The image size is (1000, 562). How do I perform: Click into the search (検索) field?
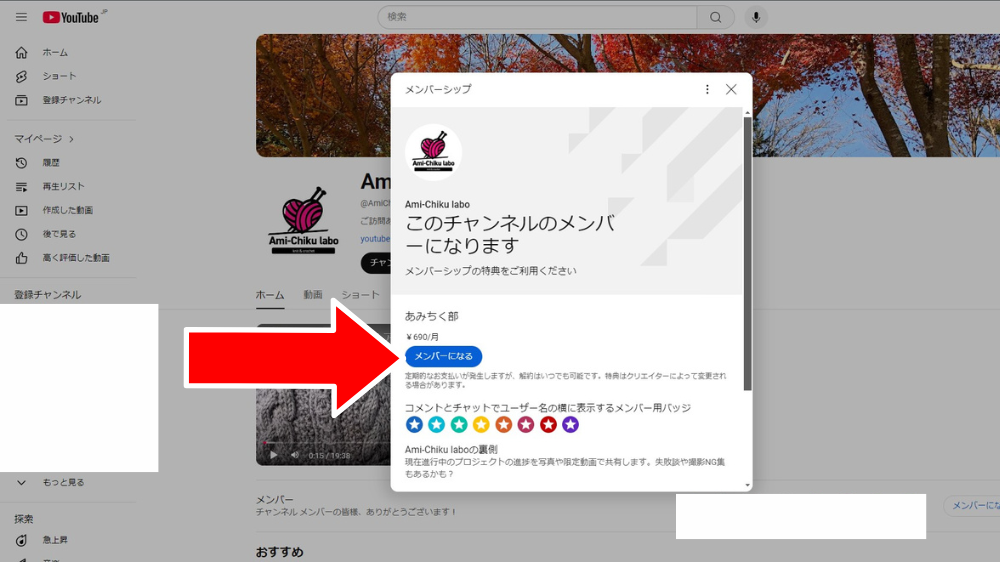click(x=537, y=17)
